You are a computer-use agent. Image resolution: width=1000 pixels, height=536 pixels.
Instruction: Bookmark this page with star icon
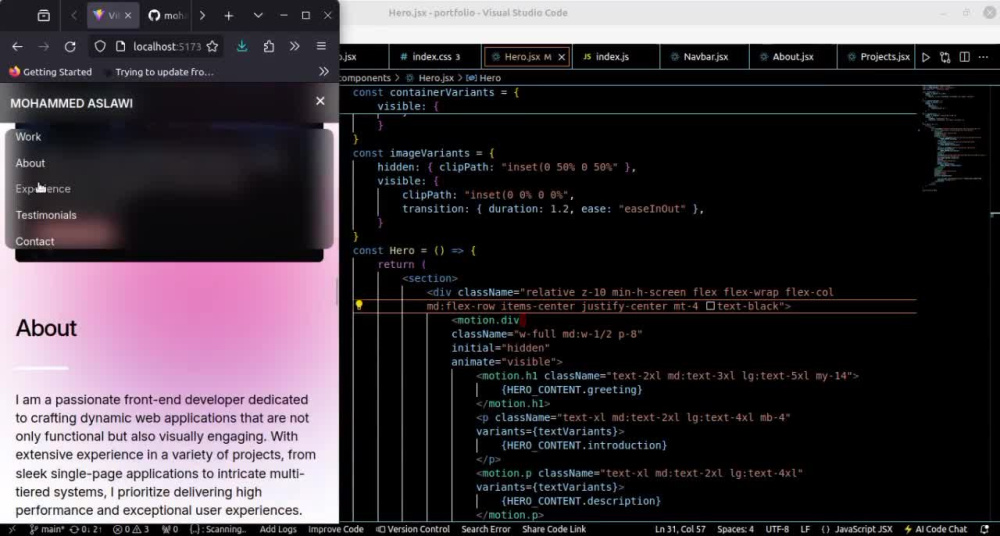(x=212, y=46)
